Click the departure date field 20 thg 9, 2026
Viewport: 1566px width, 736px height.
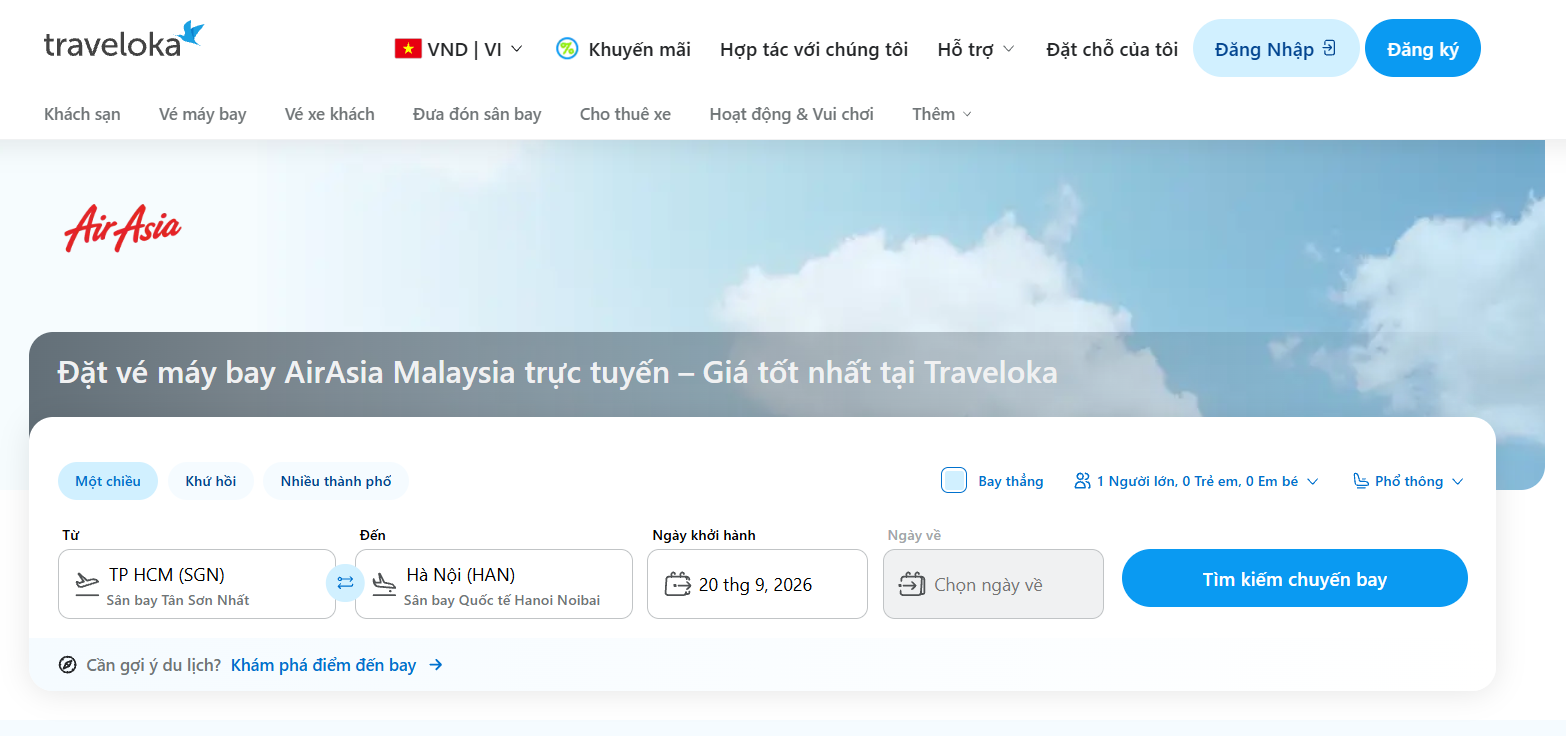click(x=757, y=584)
